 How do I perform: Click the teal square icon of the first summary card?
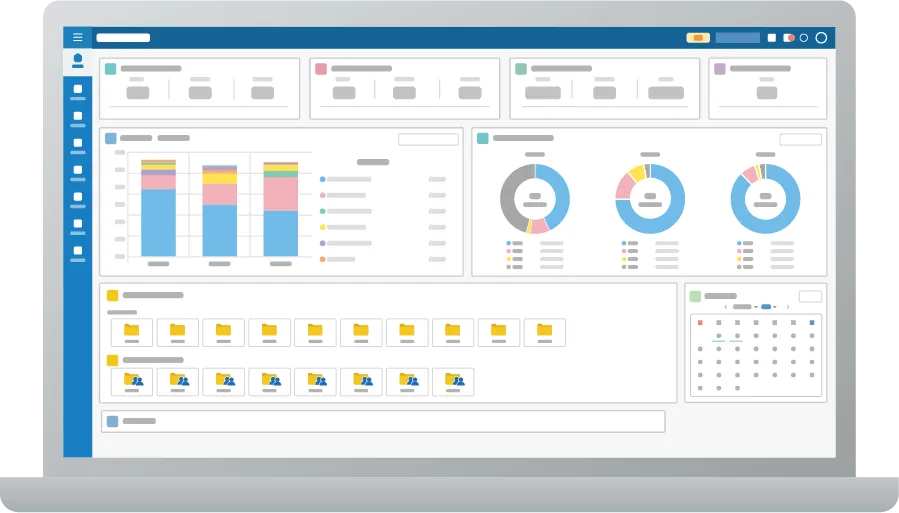coord(111,69)
